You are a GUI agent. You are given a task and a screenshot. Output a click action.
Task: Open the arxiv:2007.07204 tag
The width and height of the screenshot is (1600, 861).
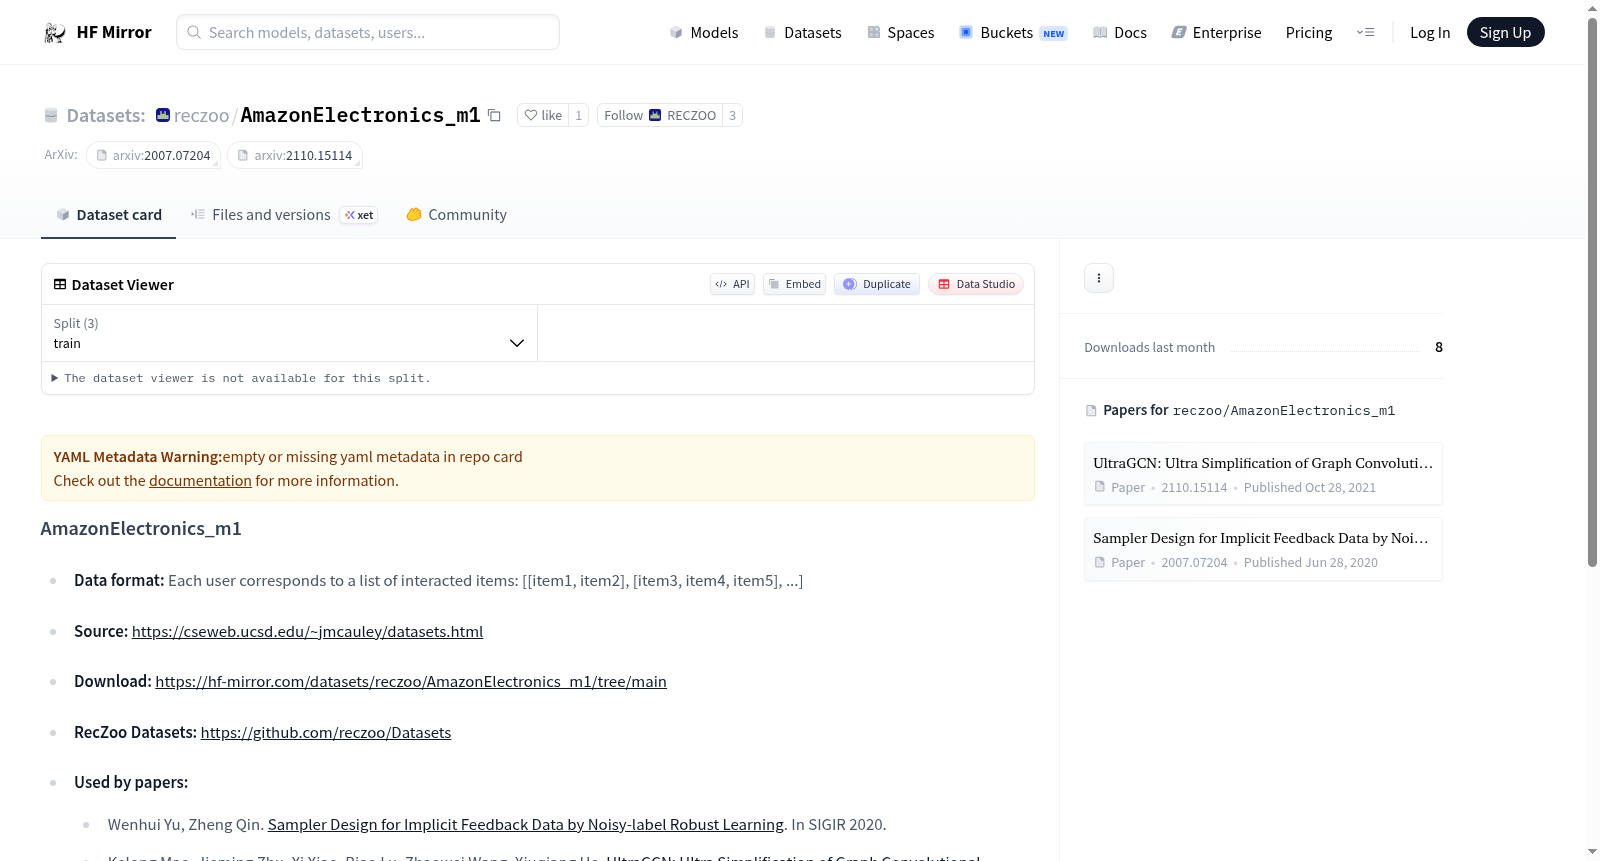153,155
